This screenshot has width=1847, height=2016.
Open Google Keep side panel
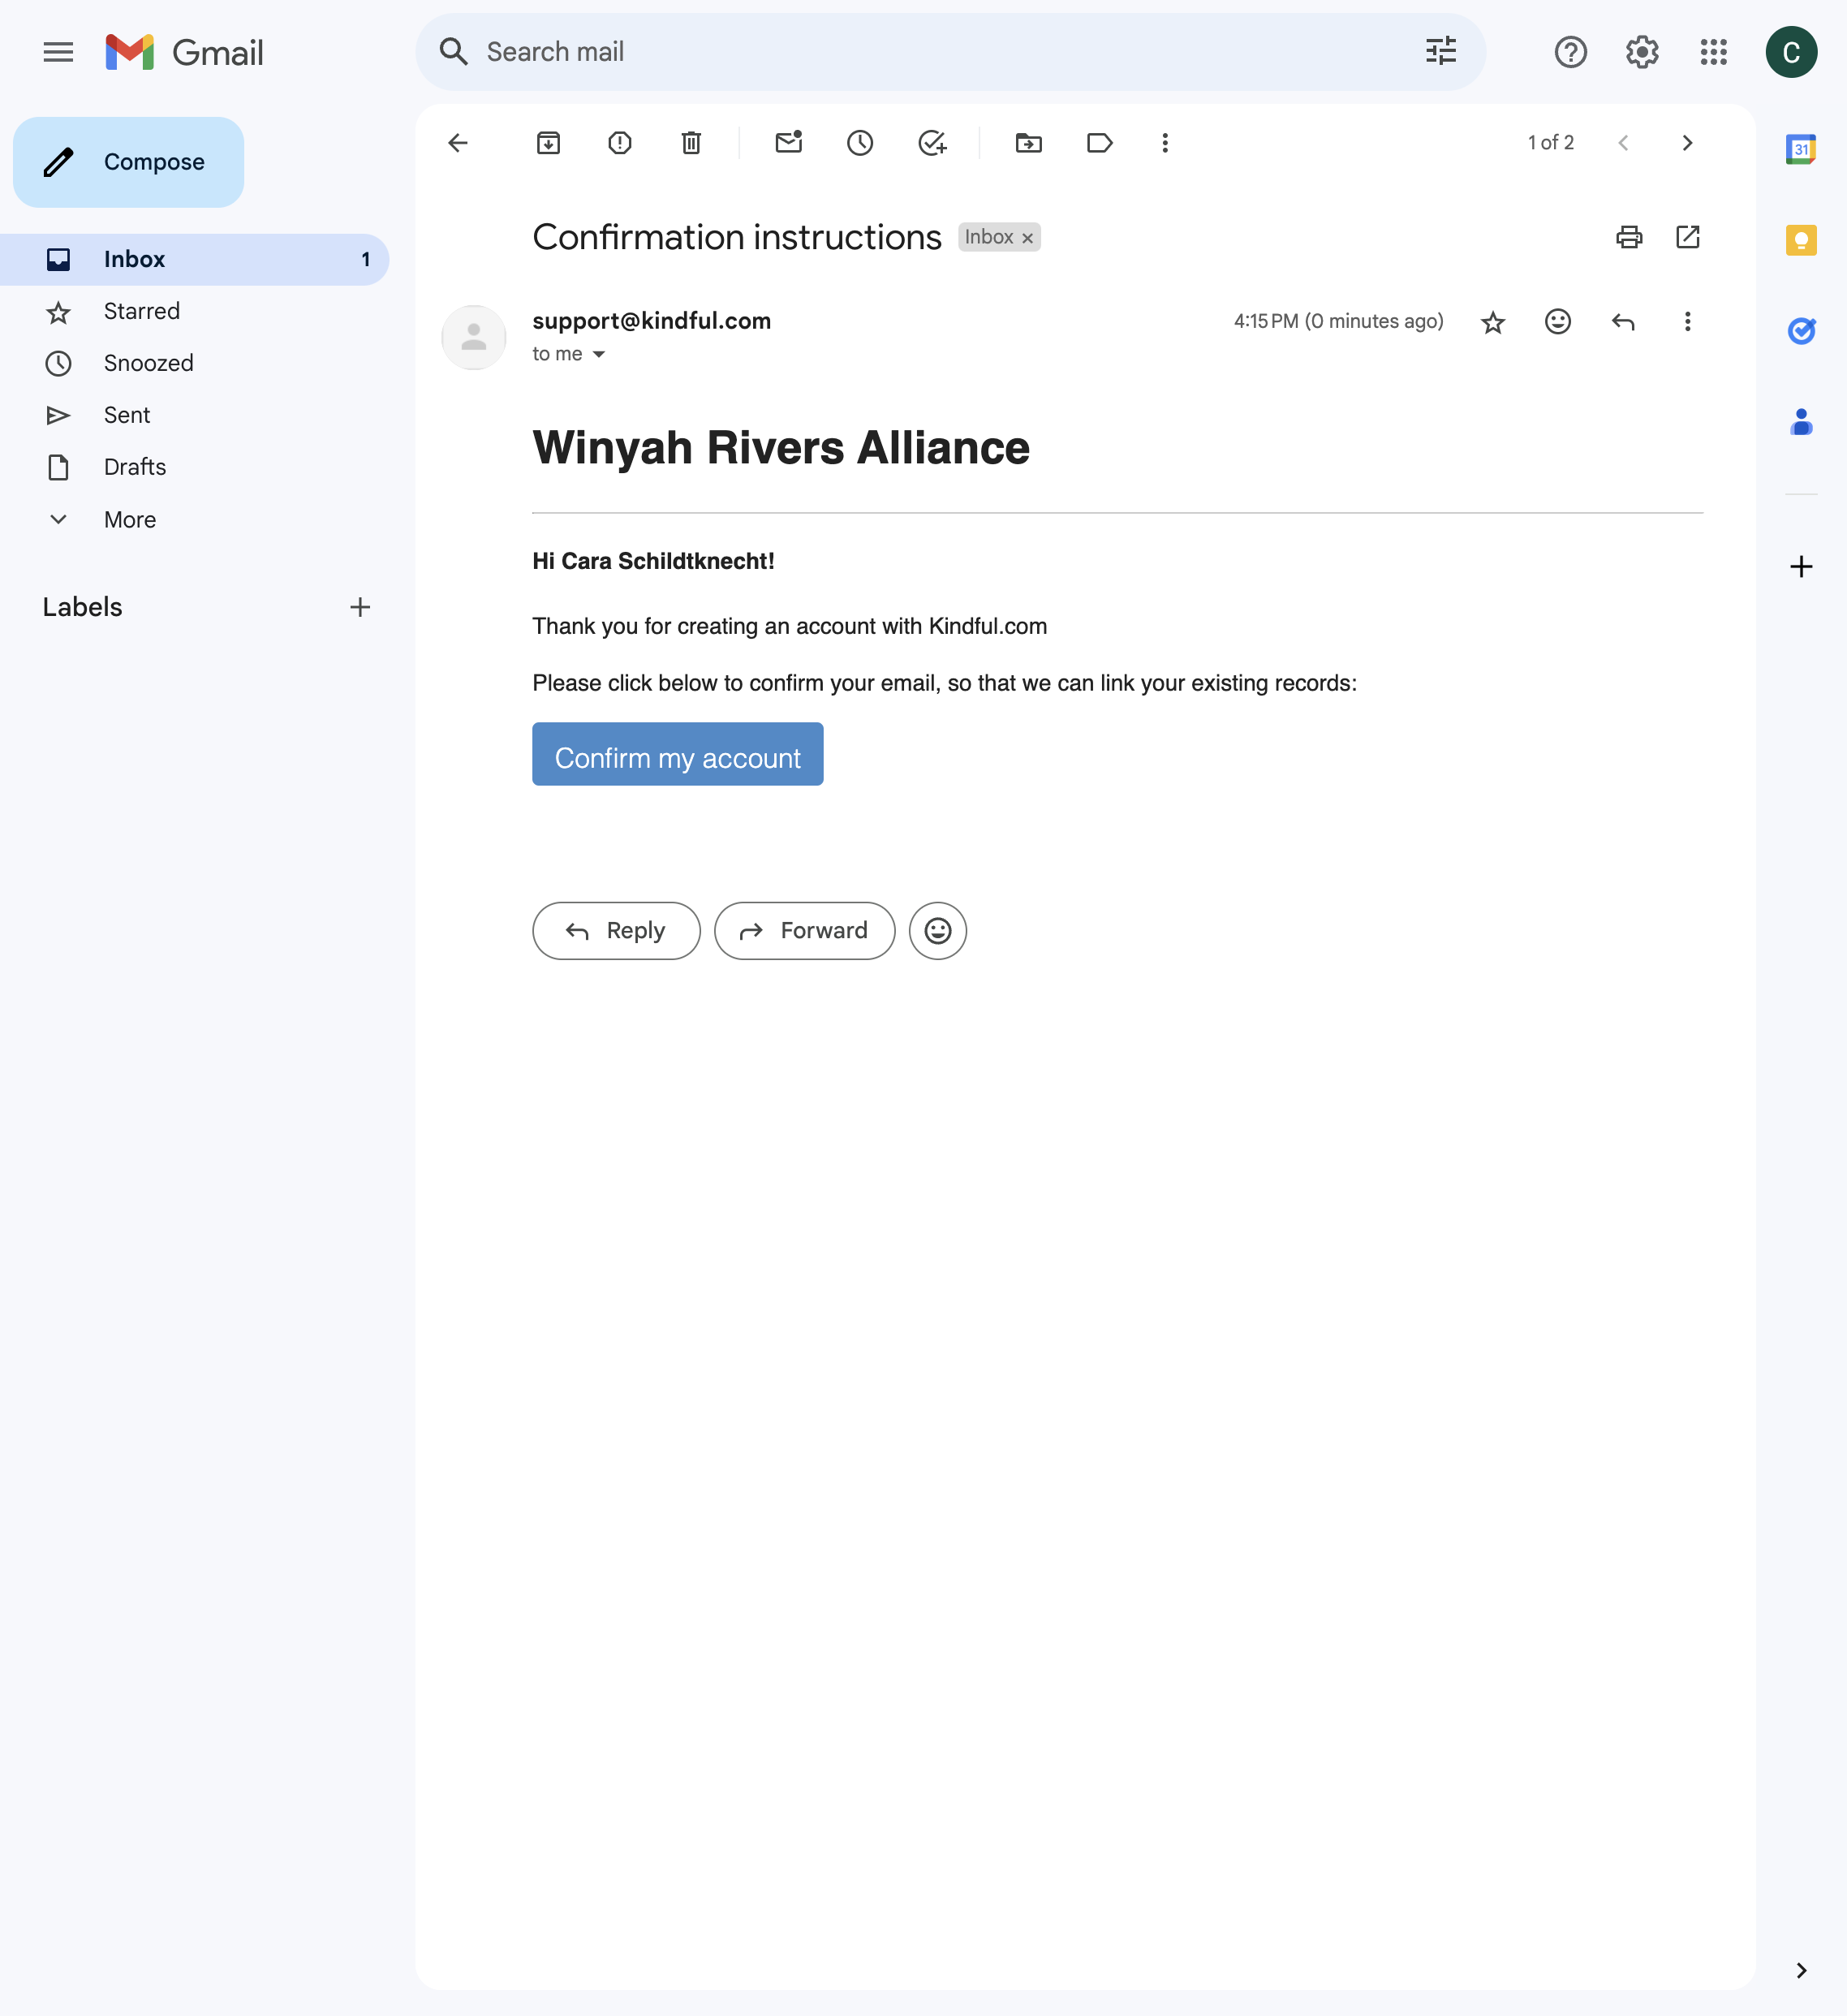click(x=1800, y=240)
